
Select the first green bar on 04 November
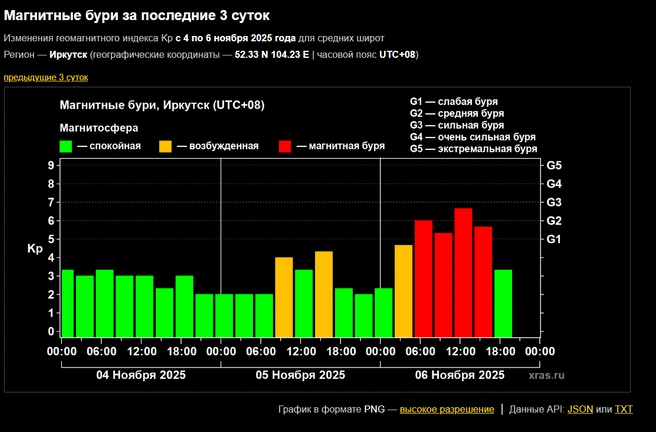[68, 303]
